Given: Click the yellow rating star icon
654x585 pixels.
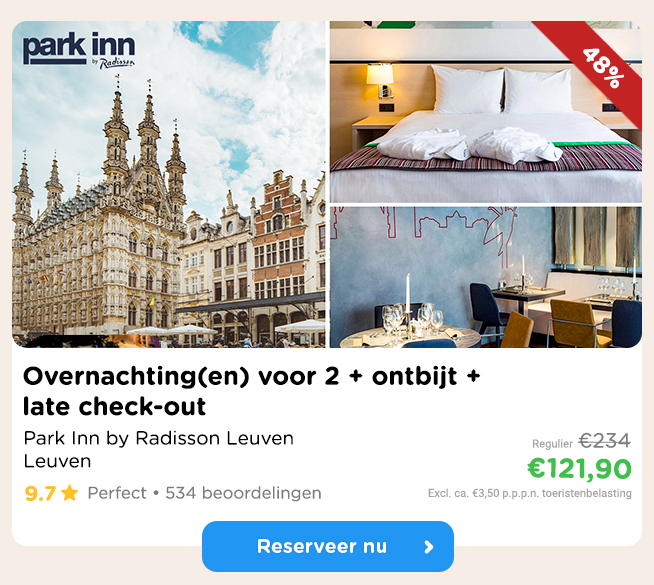Looking at the screenshot, I should (69, 493).
